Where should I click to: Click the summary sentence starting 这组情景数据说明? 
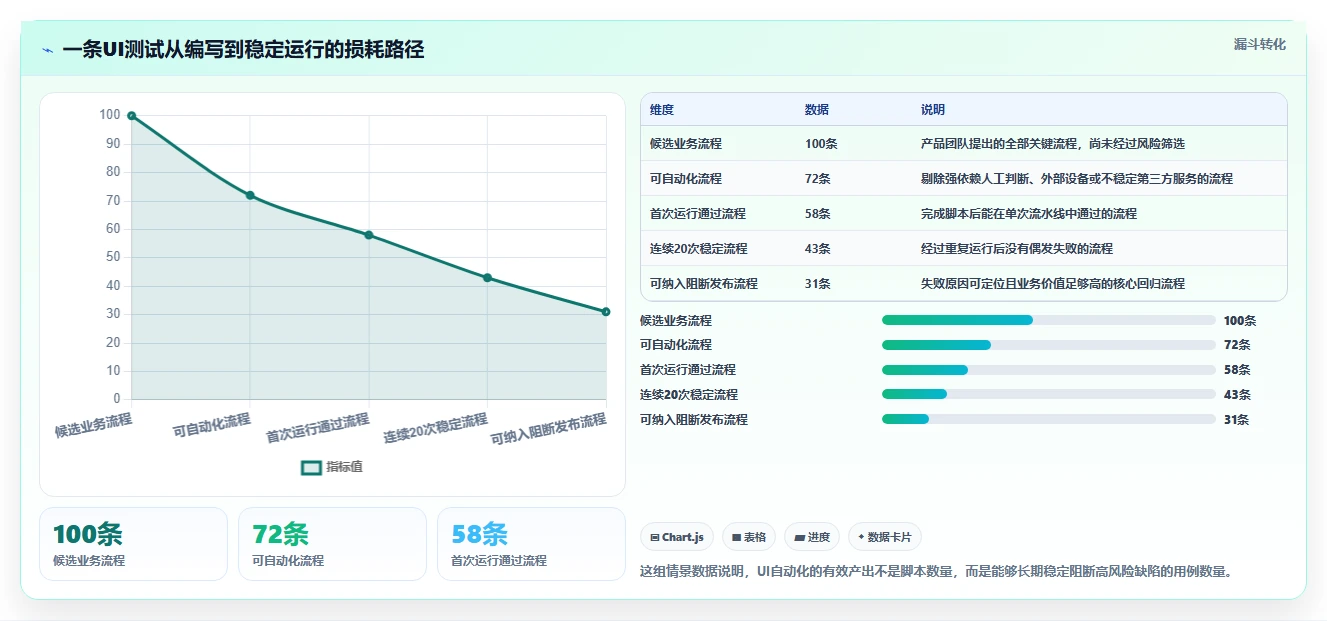click(x=936, y=572)
